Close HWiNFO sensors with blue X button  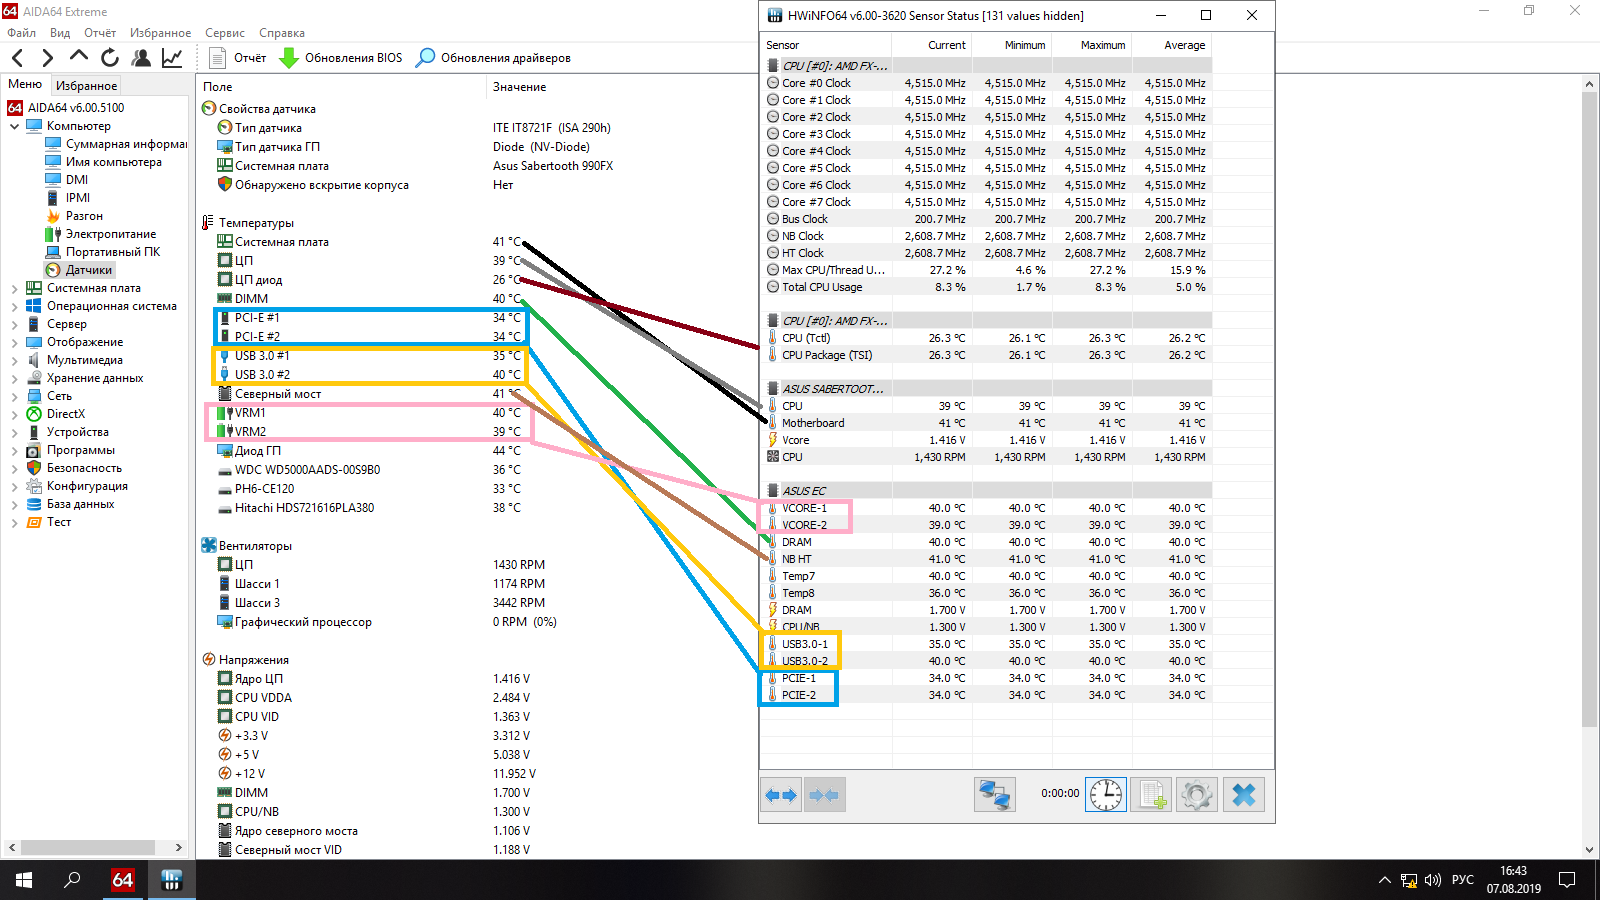[1244, 795]
